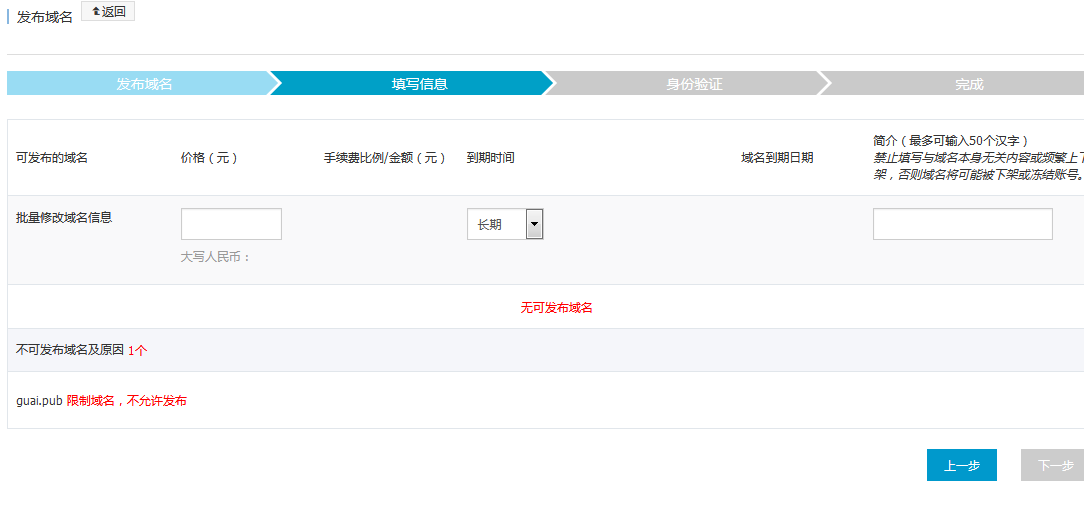Click the 到期时间 column header
This screenshot has height=520, width=1084.
click(x=491, y=158)
